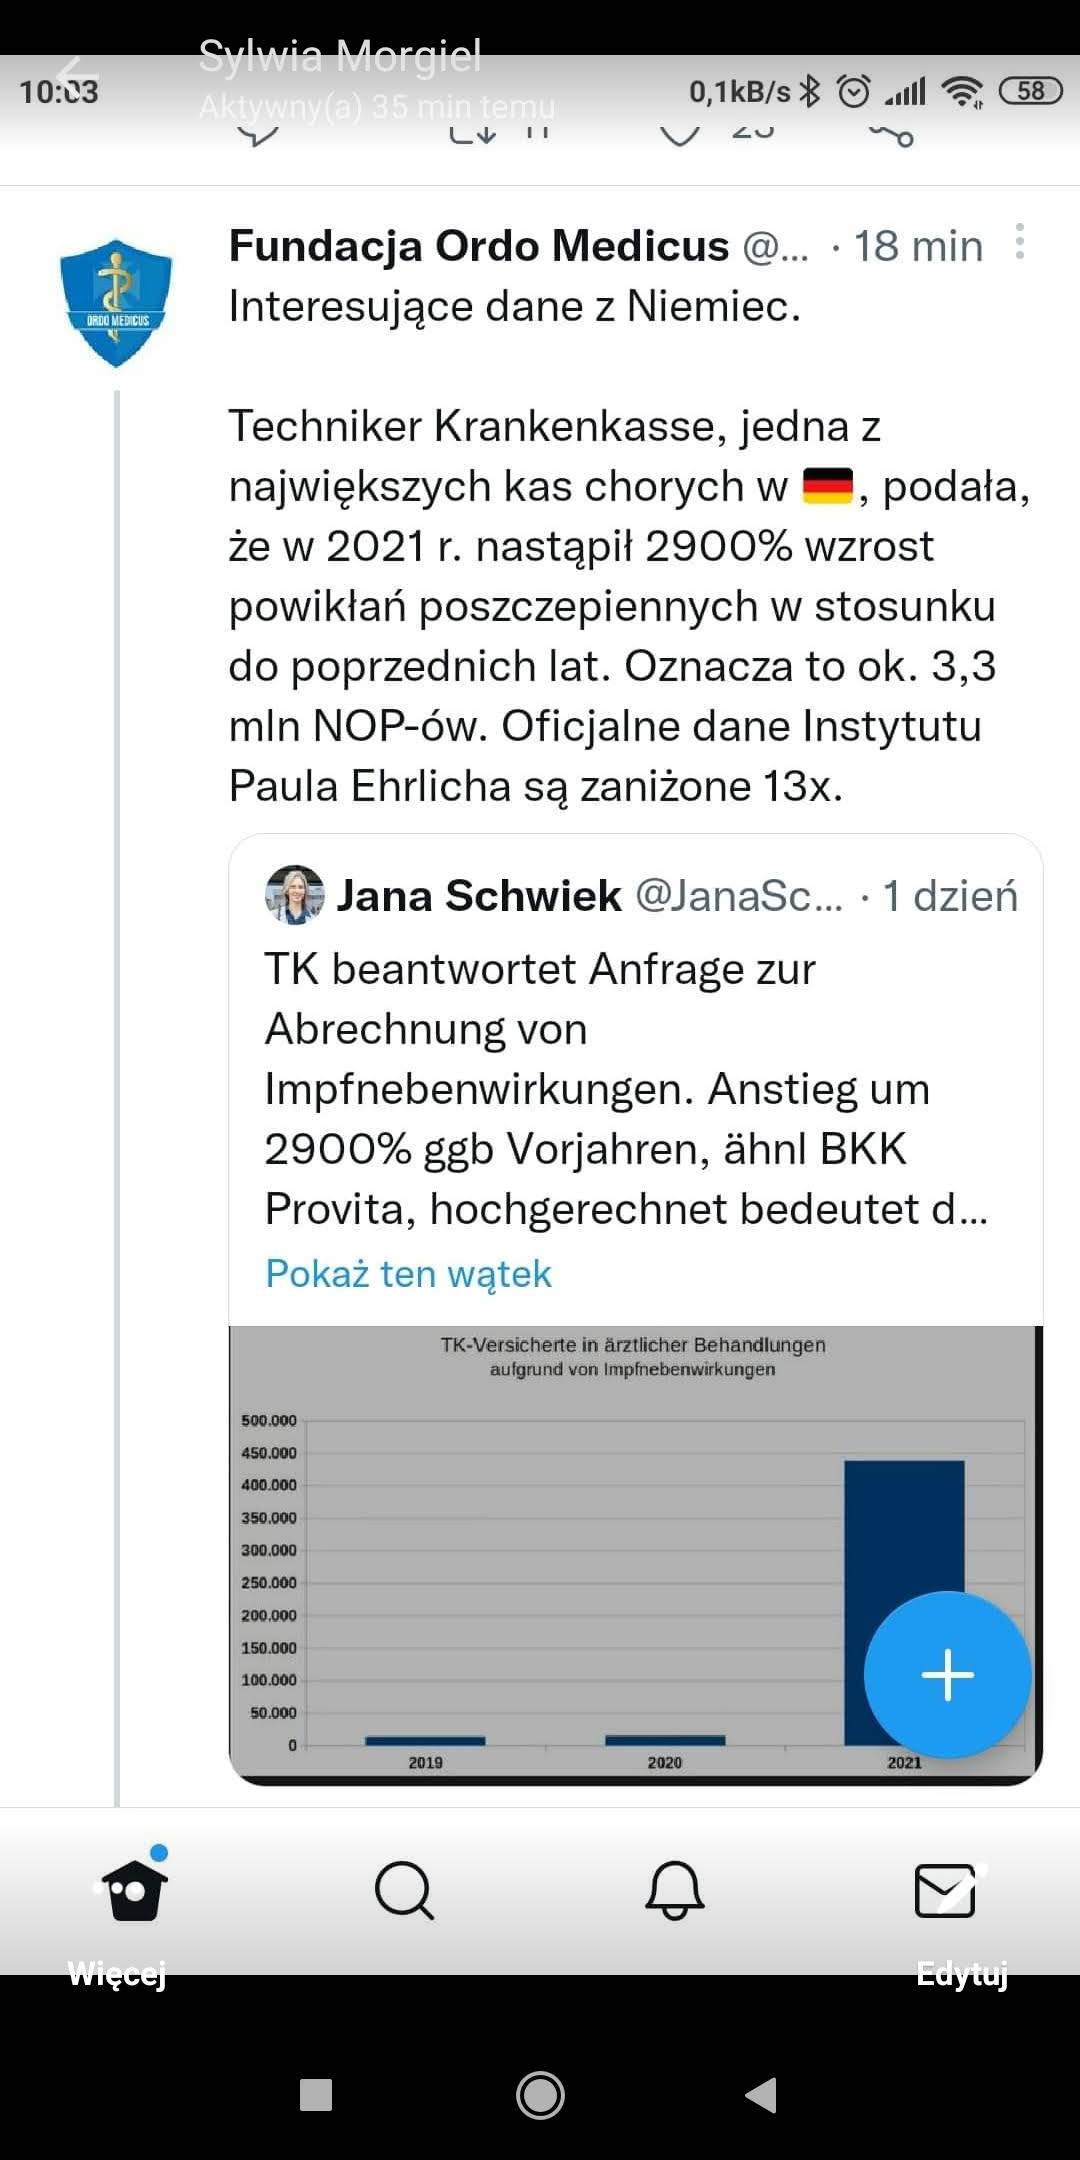Tap the Android home circle button

click(540, 2094)
